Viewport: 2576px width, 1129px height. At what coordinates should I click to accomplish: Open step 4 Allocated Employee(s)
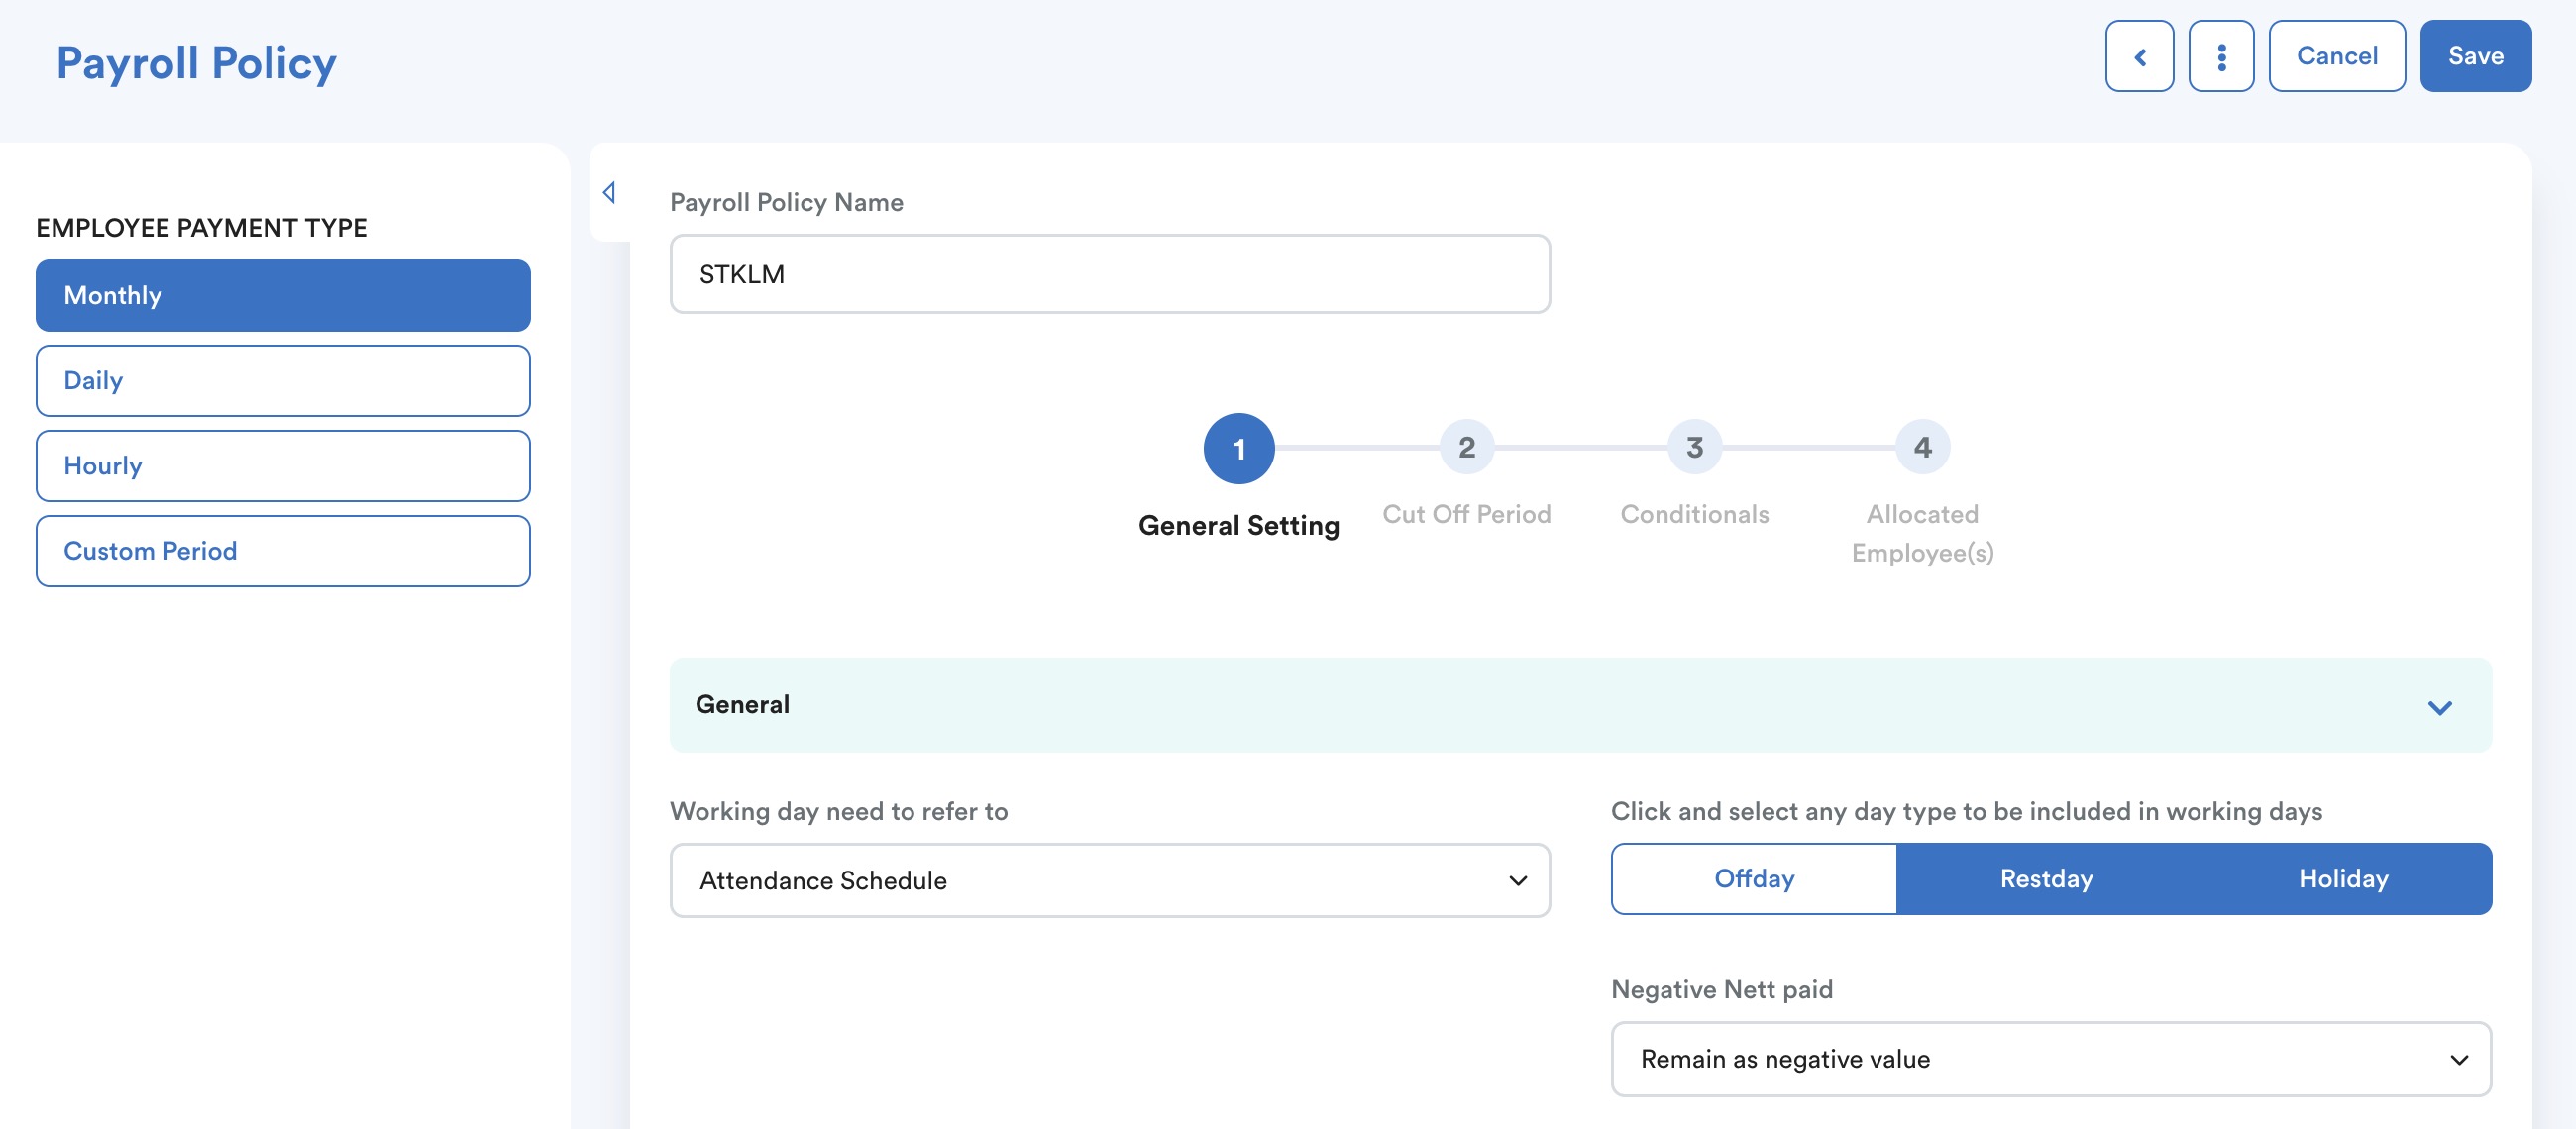pyautogui.click(x=1921, y=447)
